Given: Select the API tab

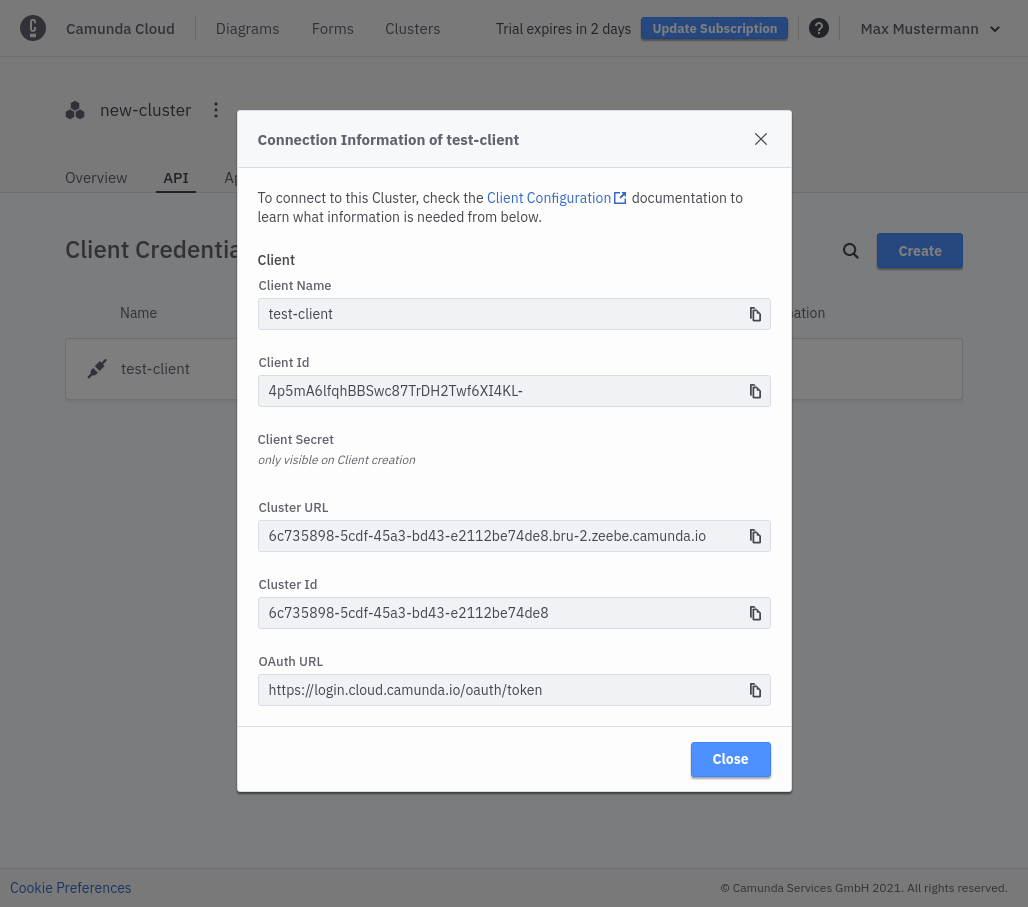Looking at the screenshot, I should [x=175, y=178].
